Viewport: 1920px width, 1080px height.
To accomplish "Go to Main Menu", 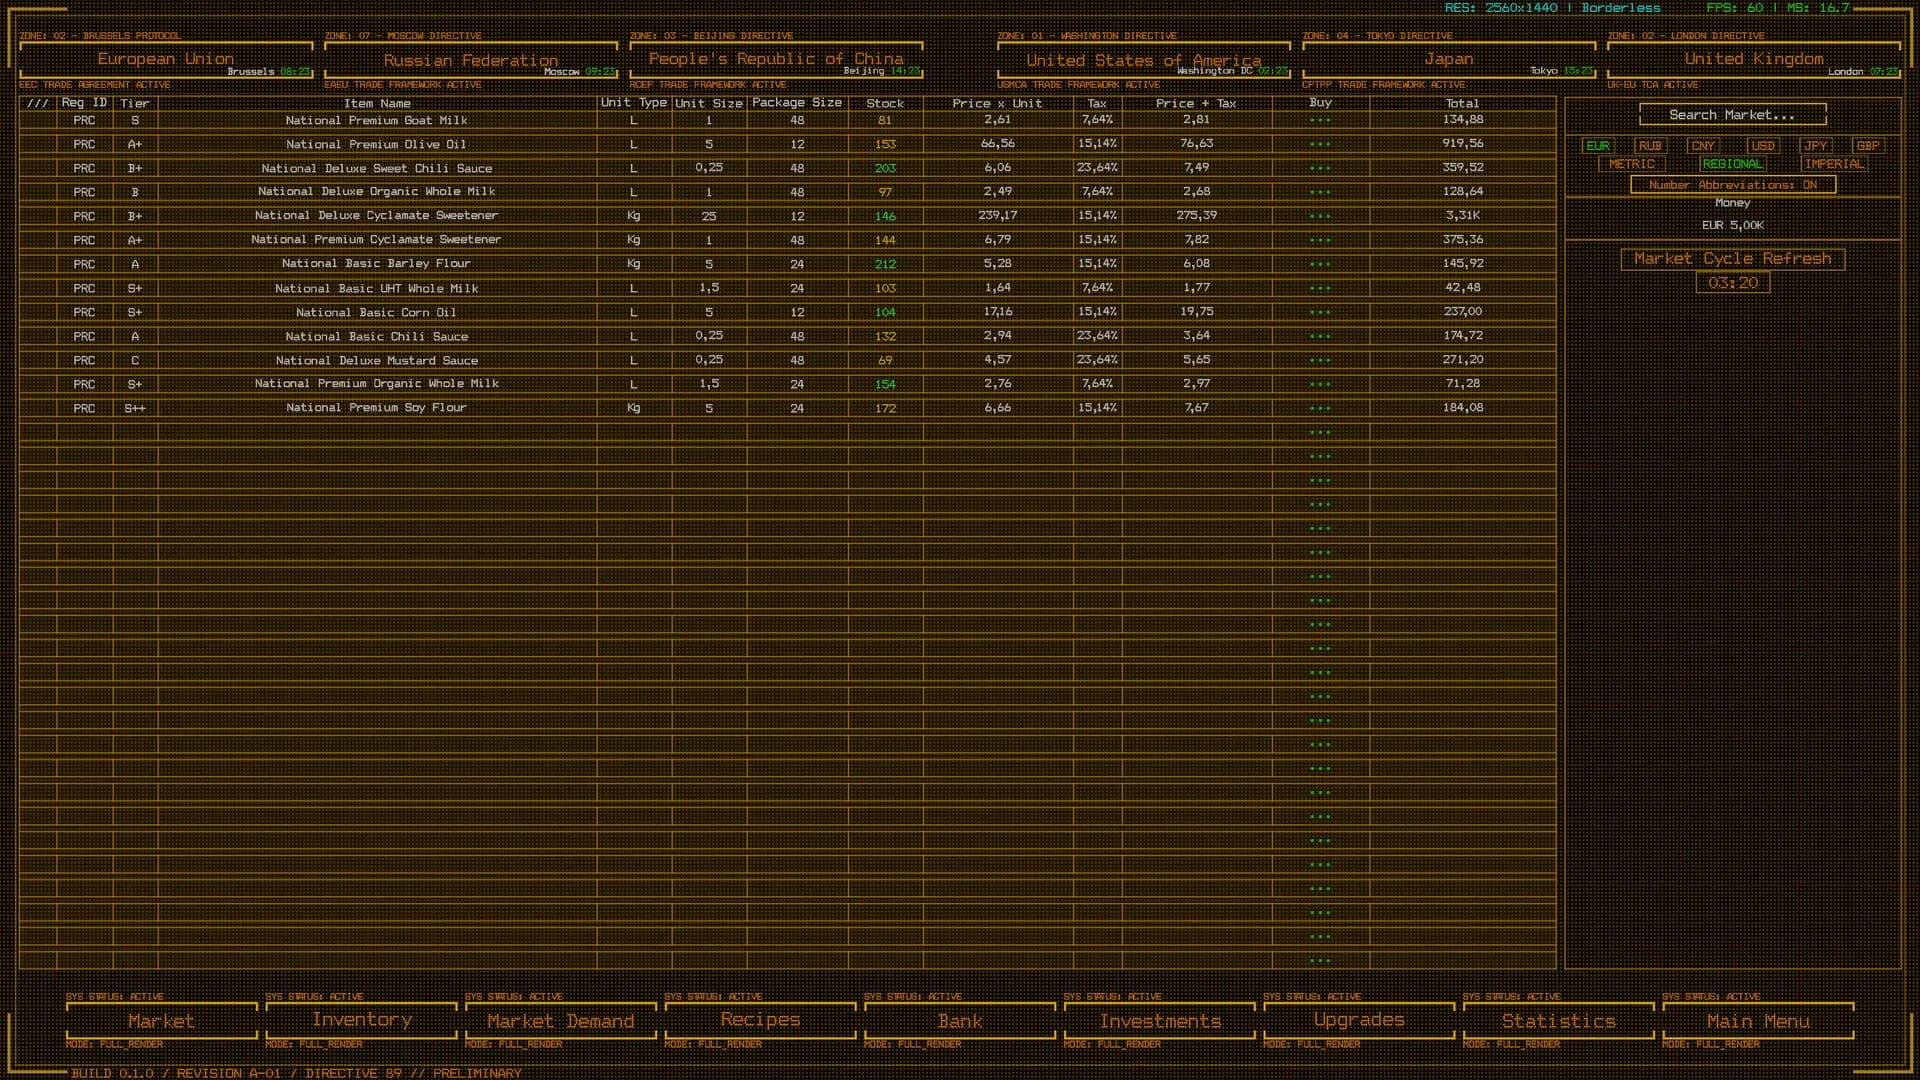I will [1758, 1021].
